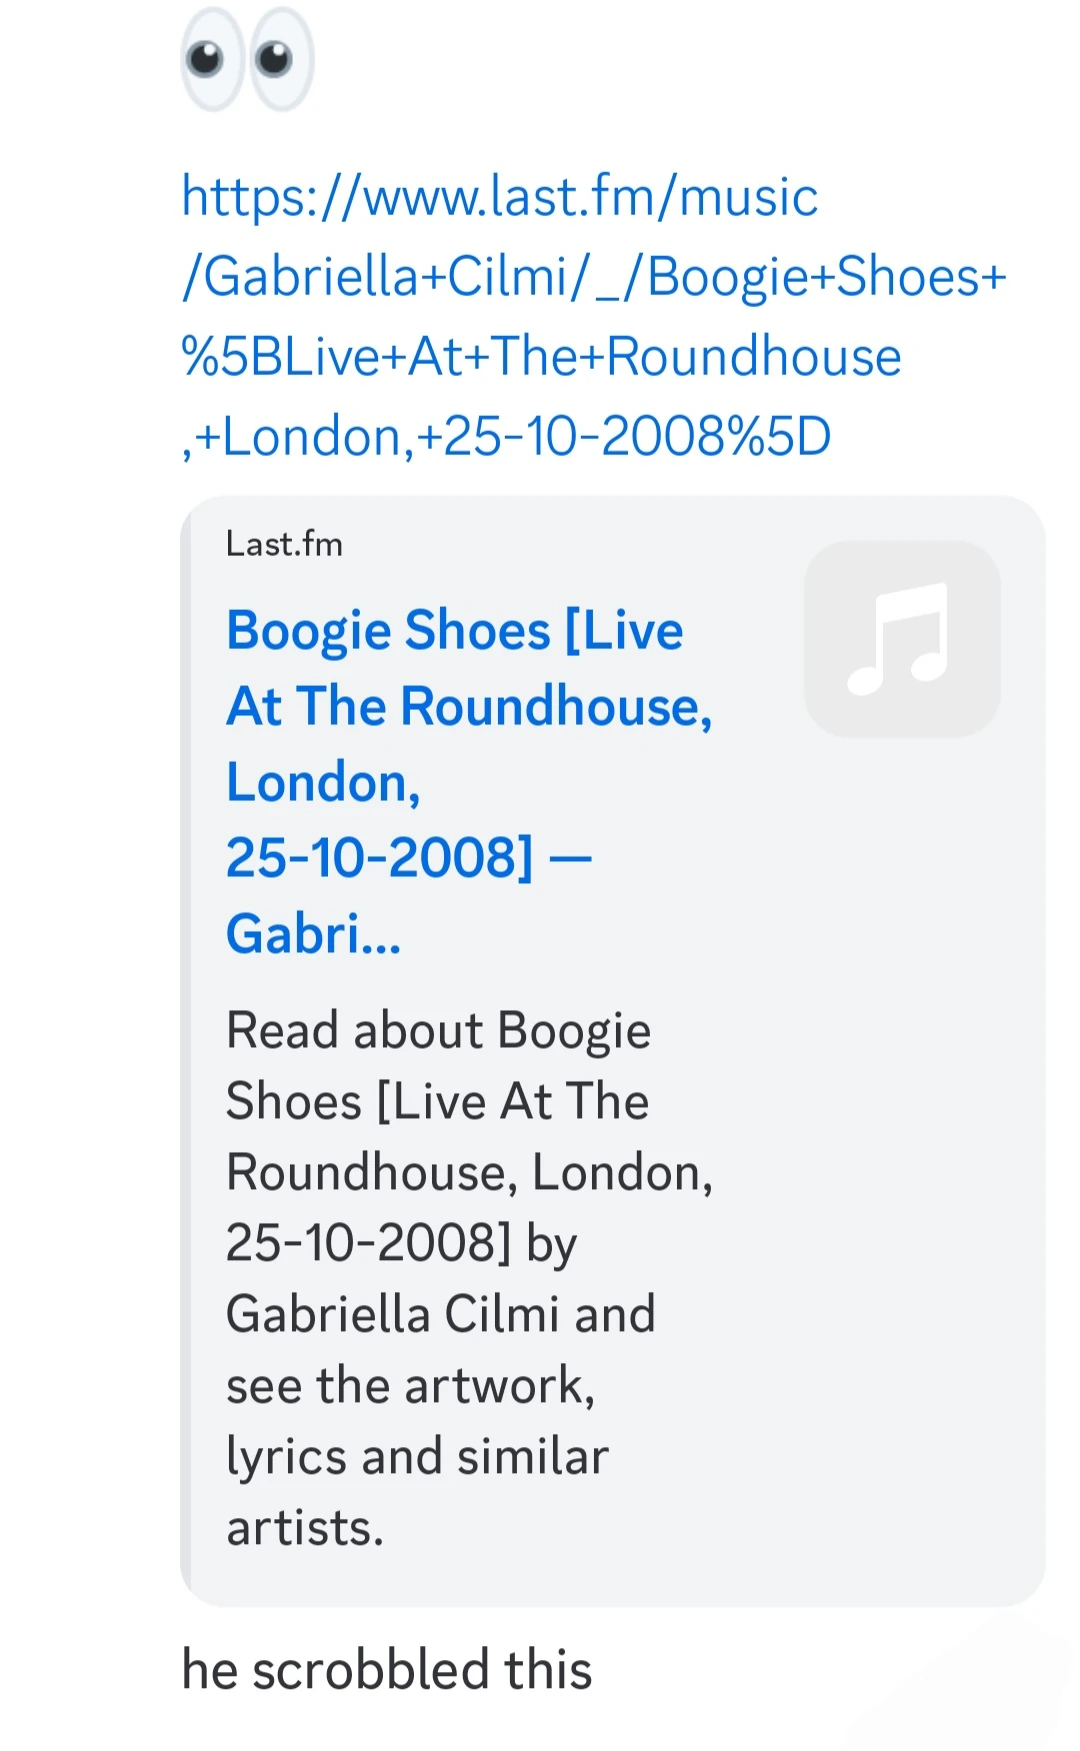The width and height of the screenshot is (1080, 1751).
Task: Click "see the artwork," description line
Action: pyautogui.click(x=410, y=1386)
